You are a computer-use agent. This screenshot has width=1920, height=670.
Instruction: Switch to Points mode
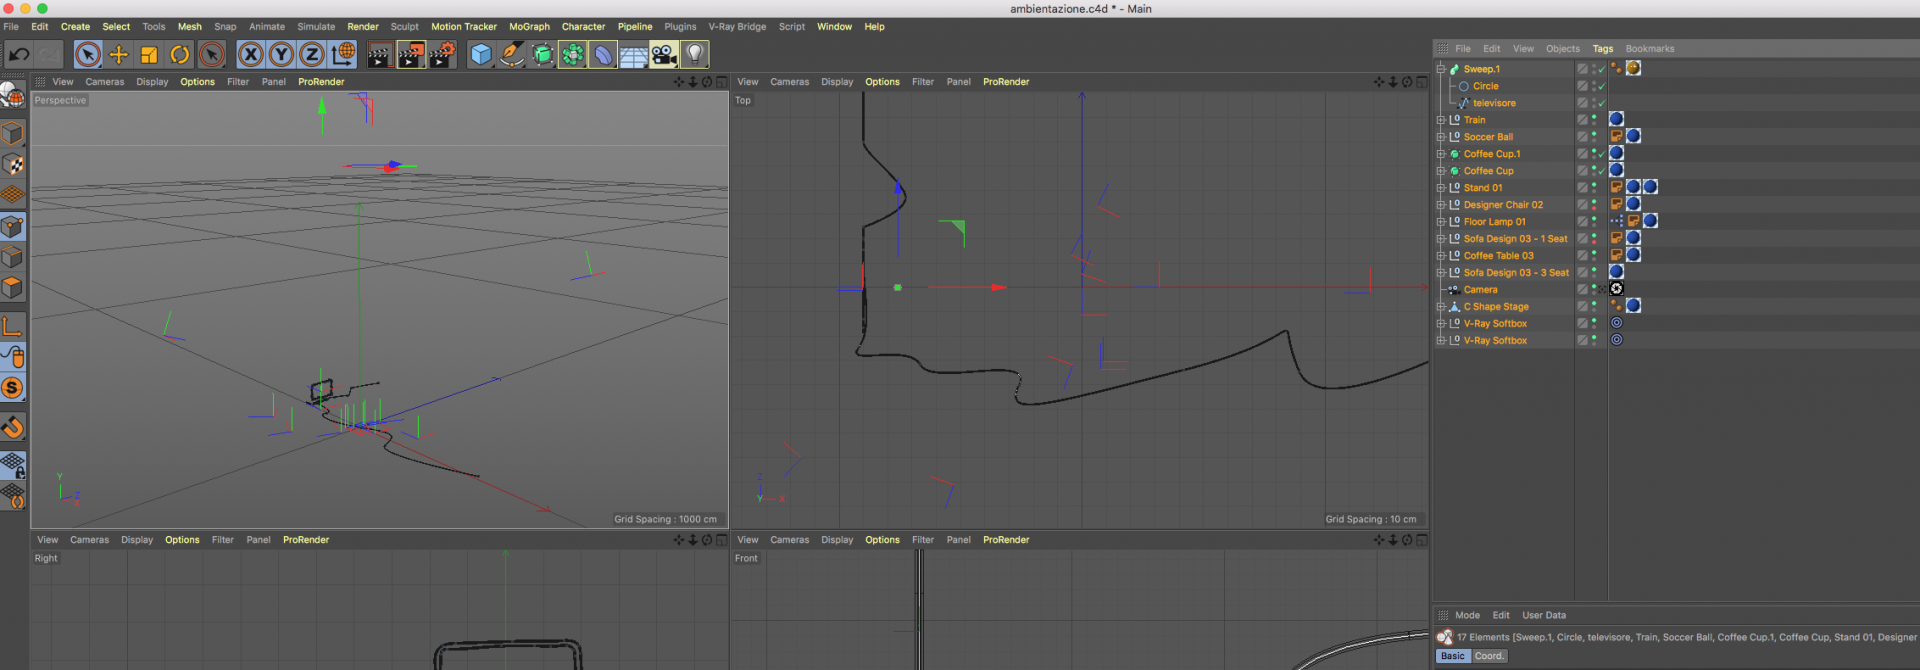(13, 227)
